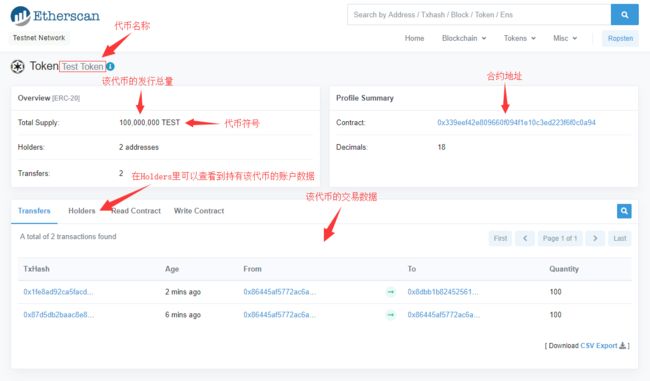Expand the Misc dropdown menu
Screen dimensions: 650x381
point(565,38)
